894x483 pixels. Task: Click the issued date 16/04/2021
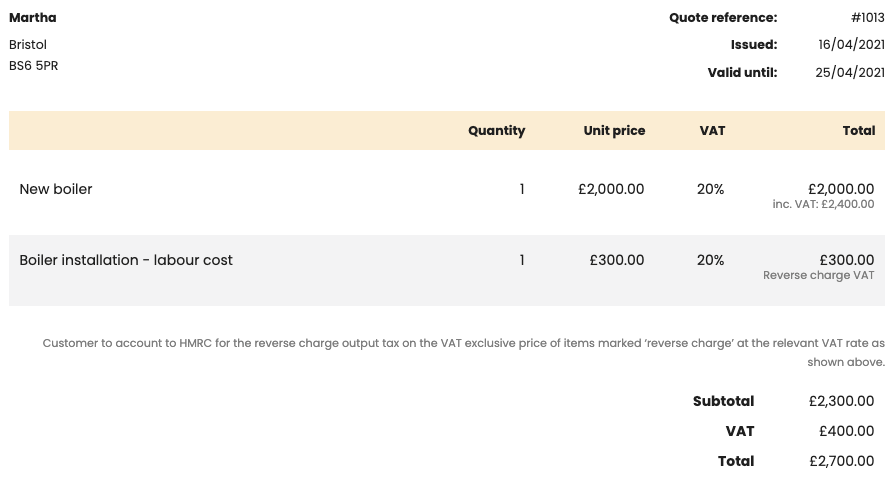(x=851, y=45)
